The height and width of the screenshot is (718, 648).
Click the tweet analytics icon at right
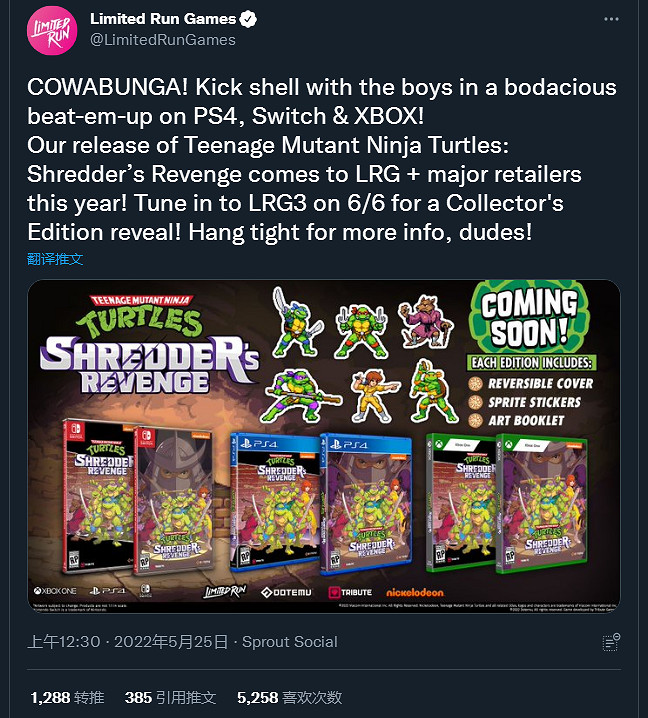point(611,642)
